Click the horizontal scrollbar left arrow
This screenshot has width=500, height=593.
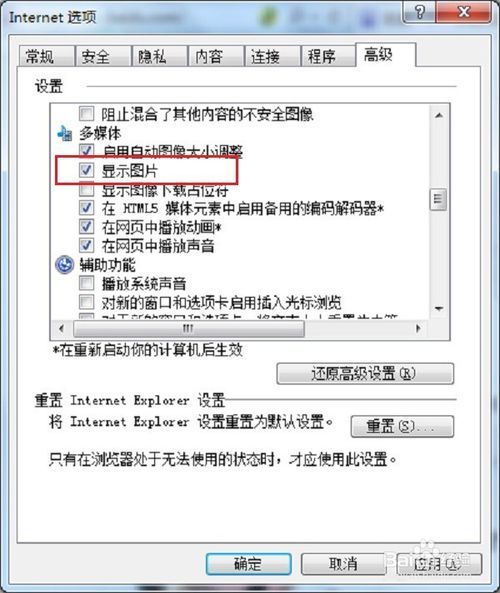(62, 328)
